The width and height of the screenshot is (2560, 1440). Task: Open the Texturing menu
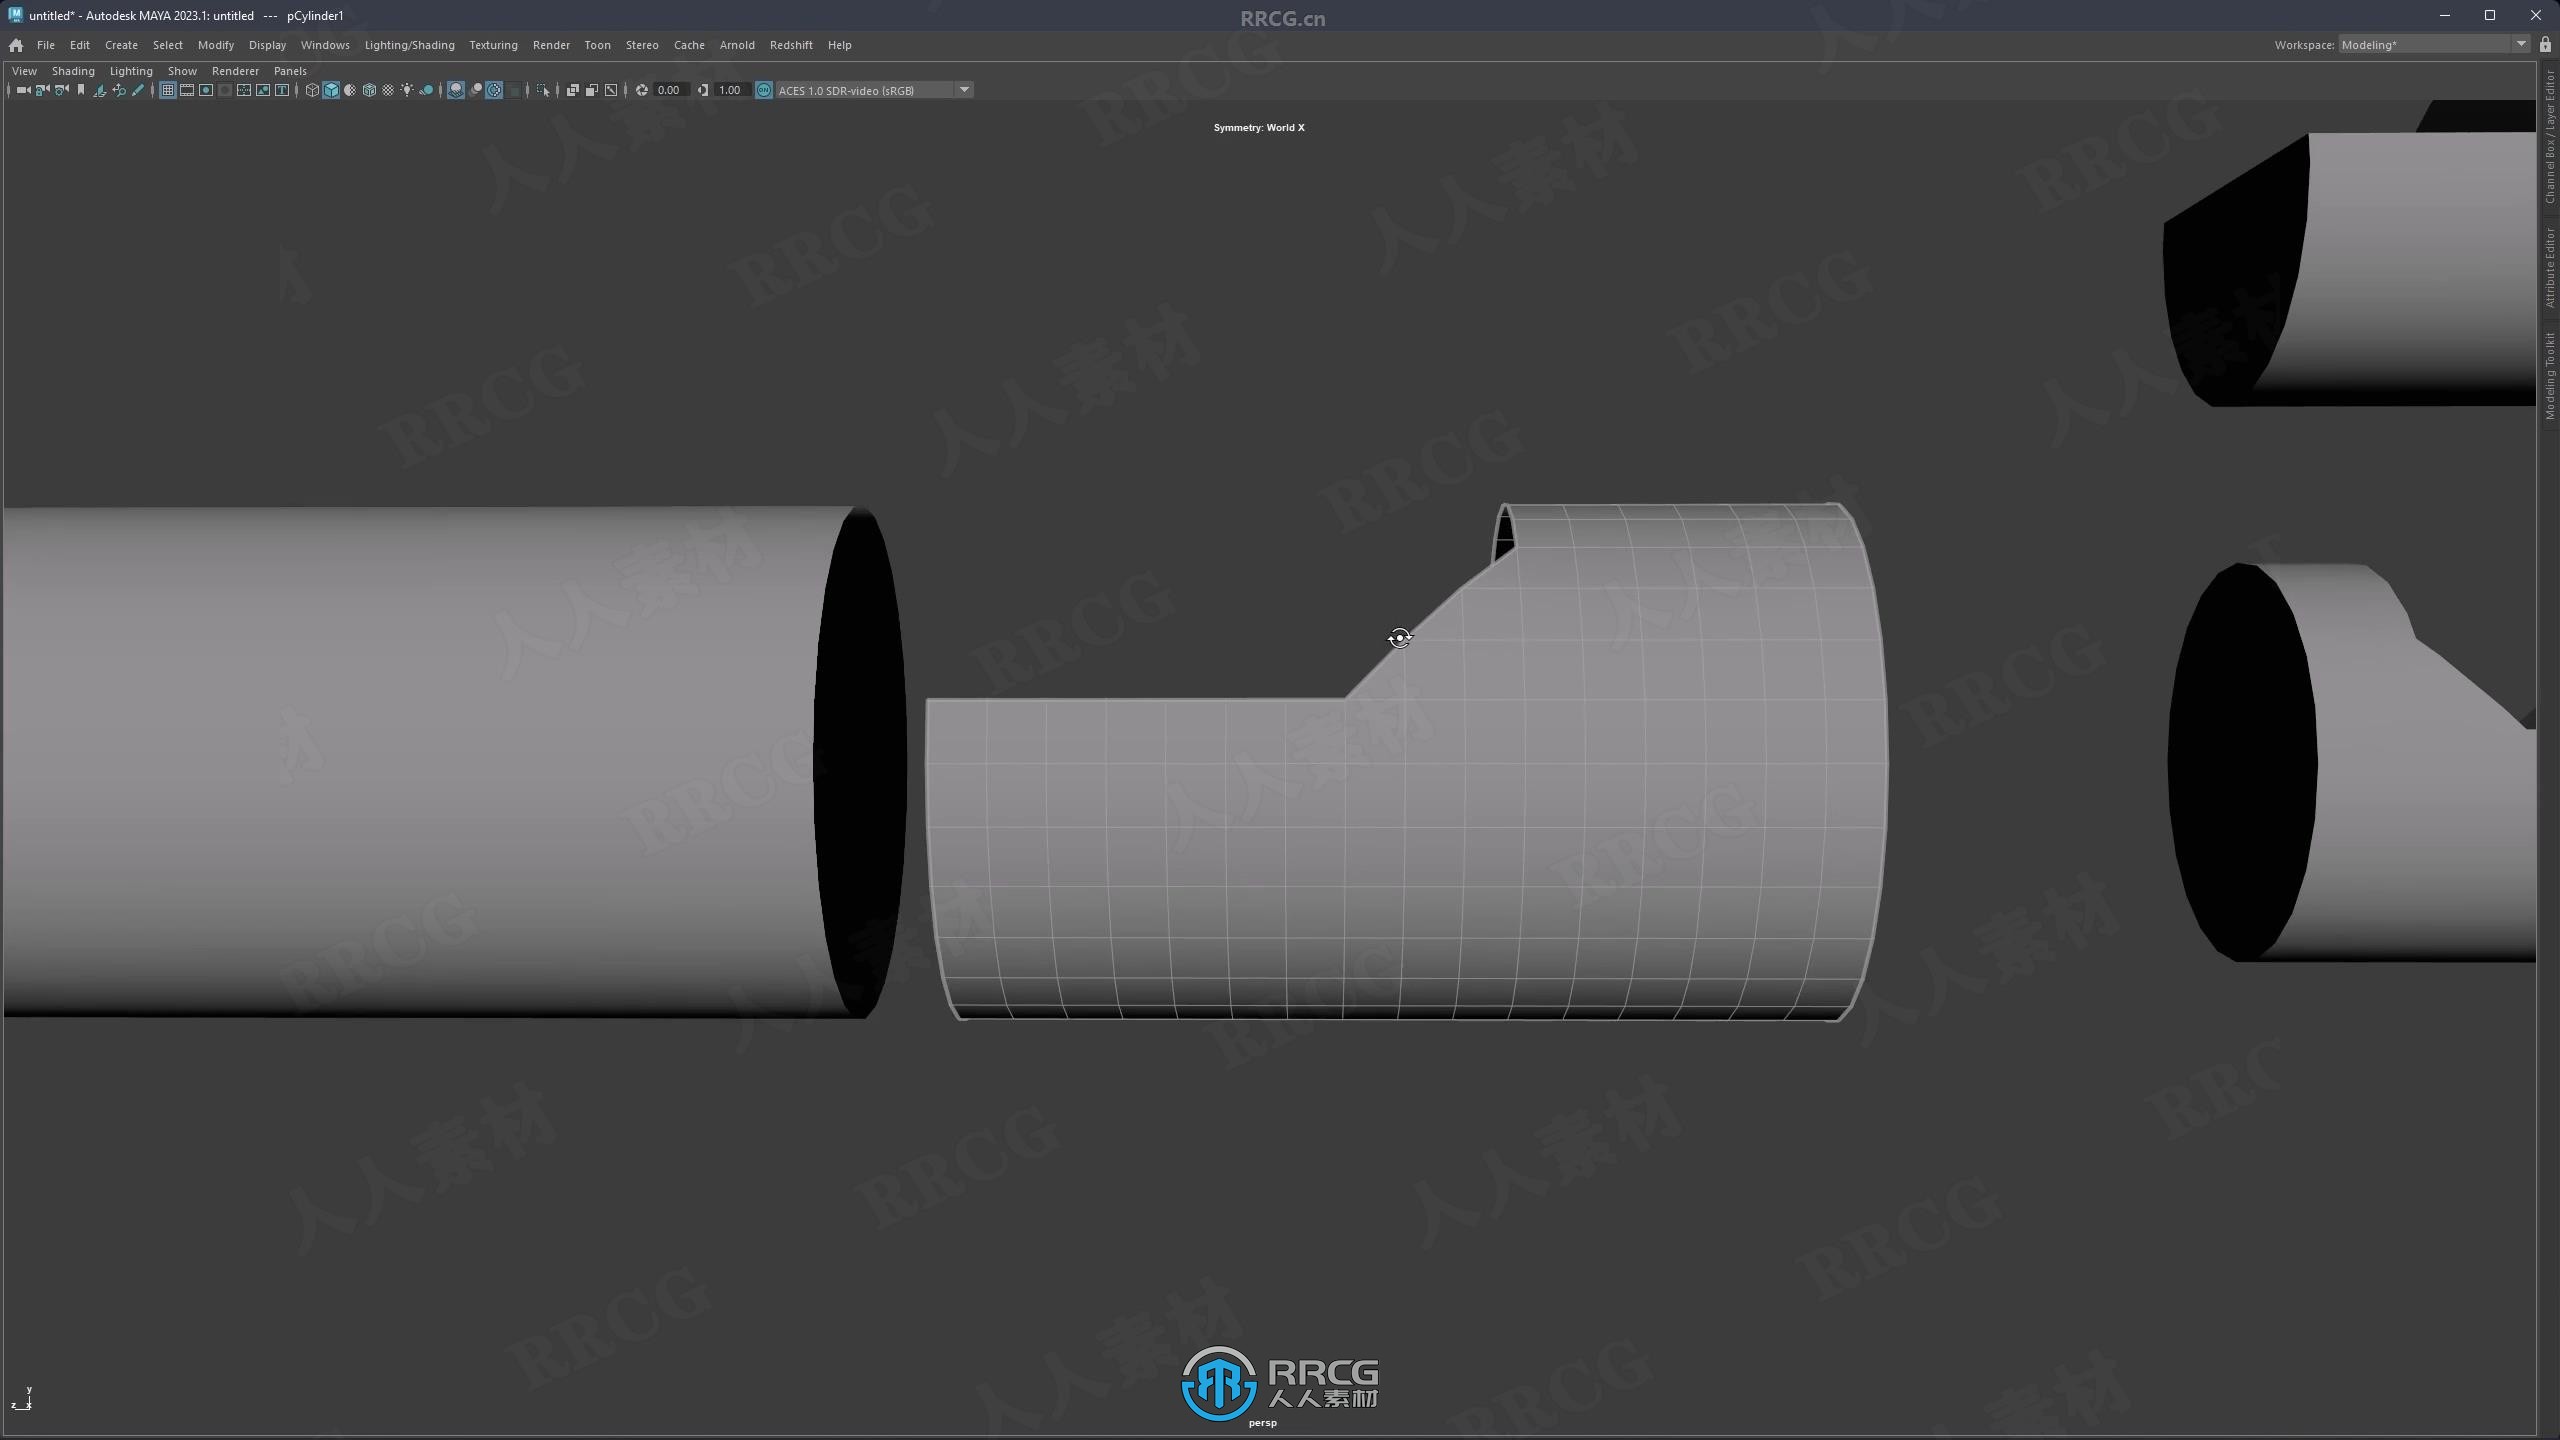[493, 45]
